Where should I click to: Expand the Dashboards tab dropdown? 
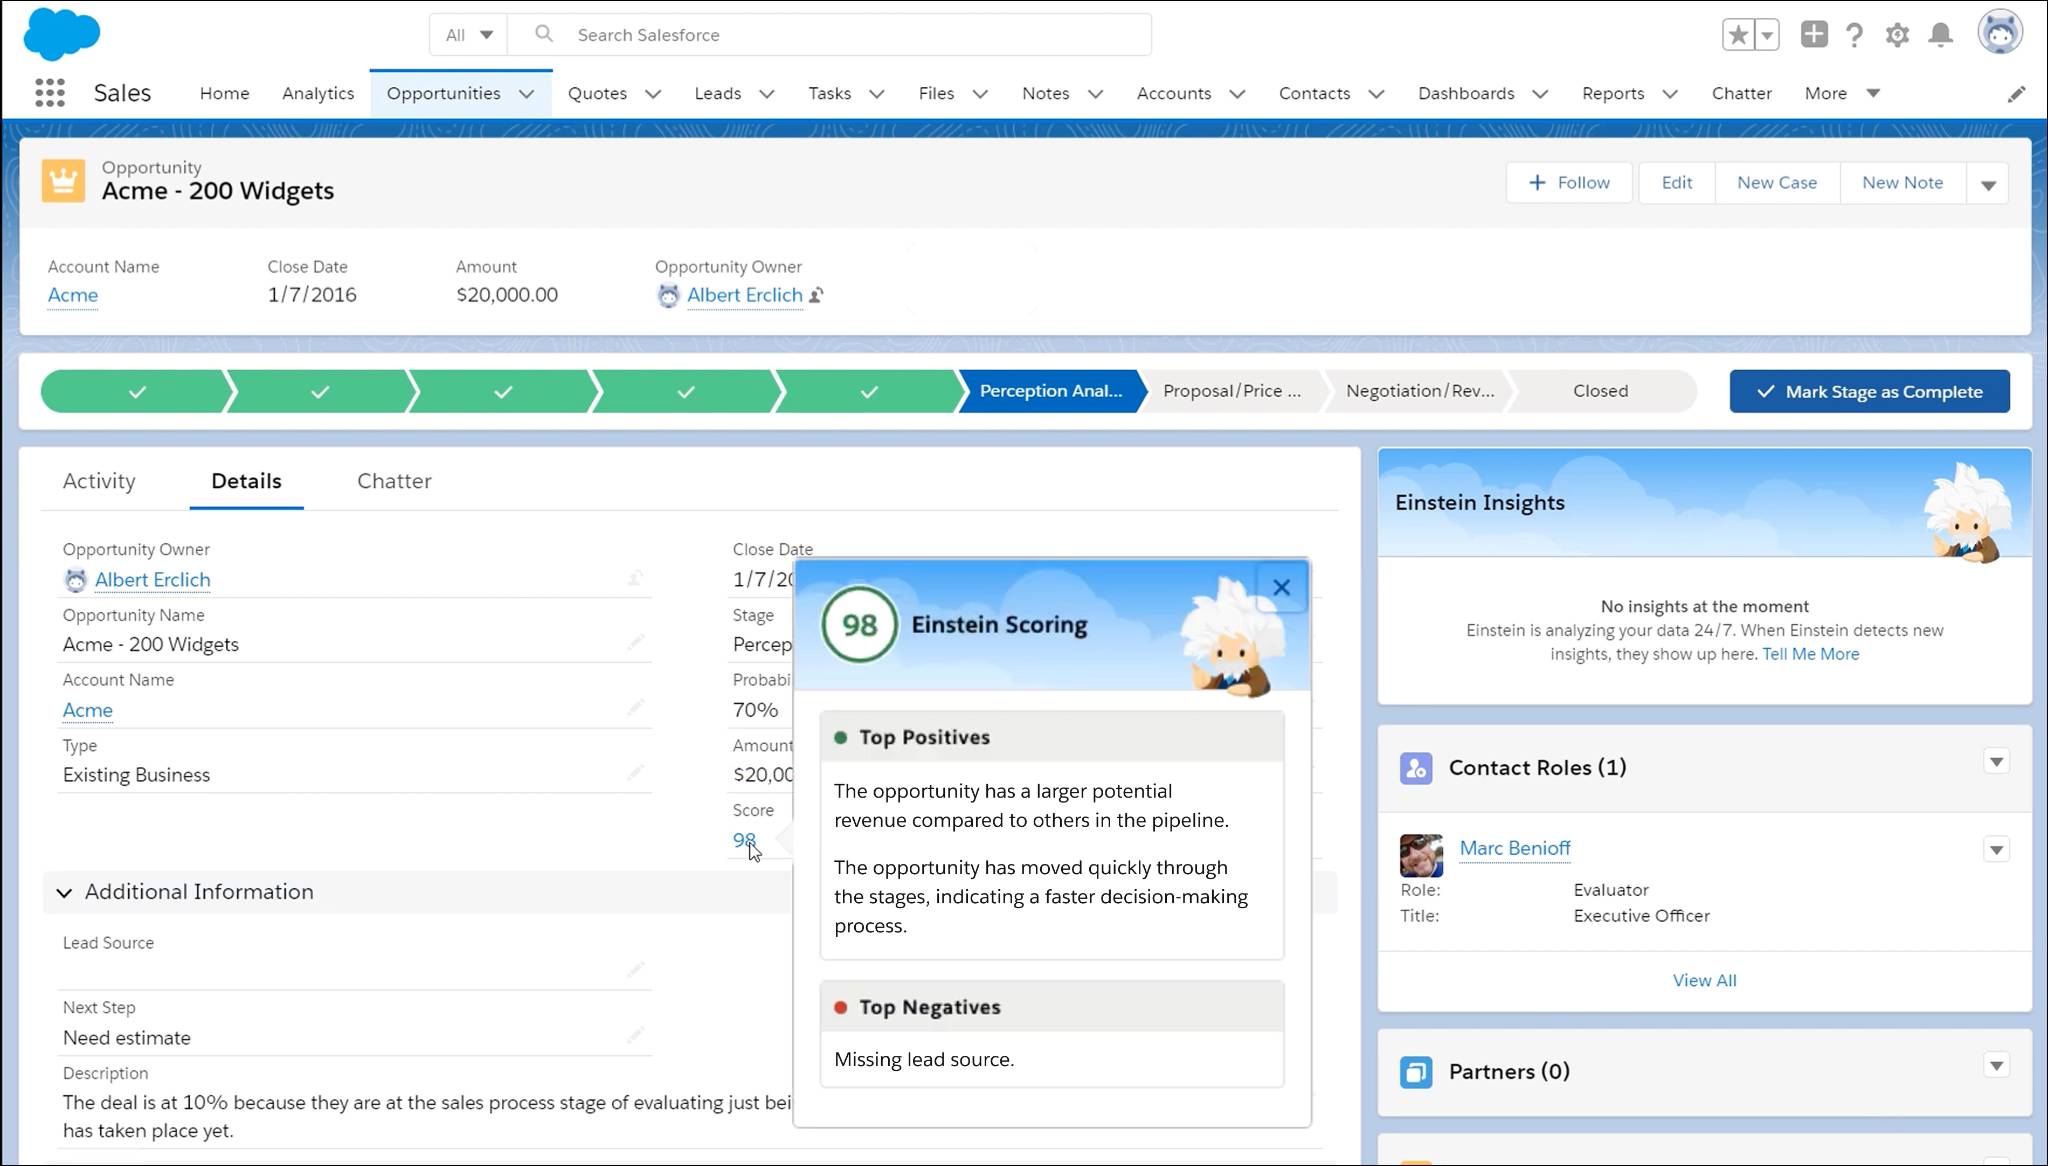pos(1540,94)
